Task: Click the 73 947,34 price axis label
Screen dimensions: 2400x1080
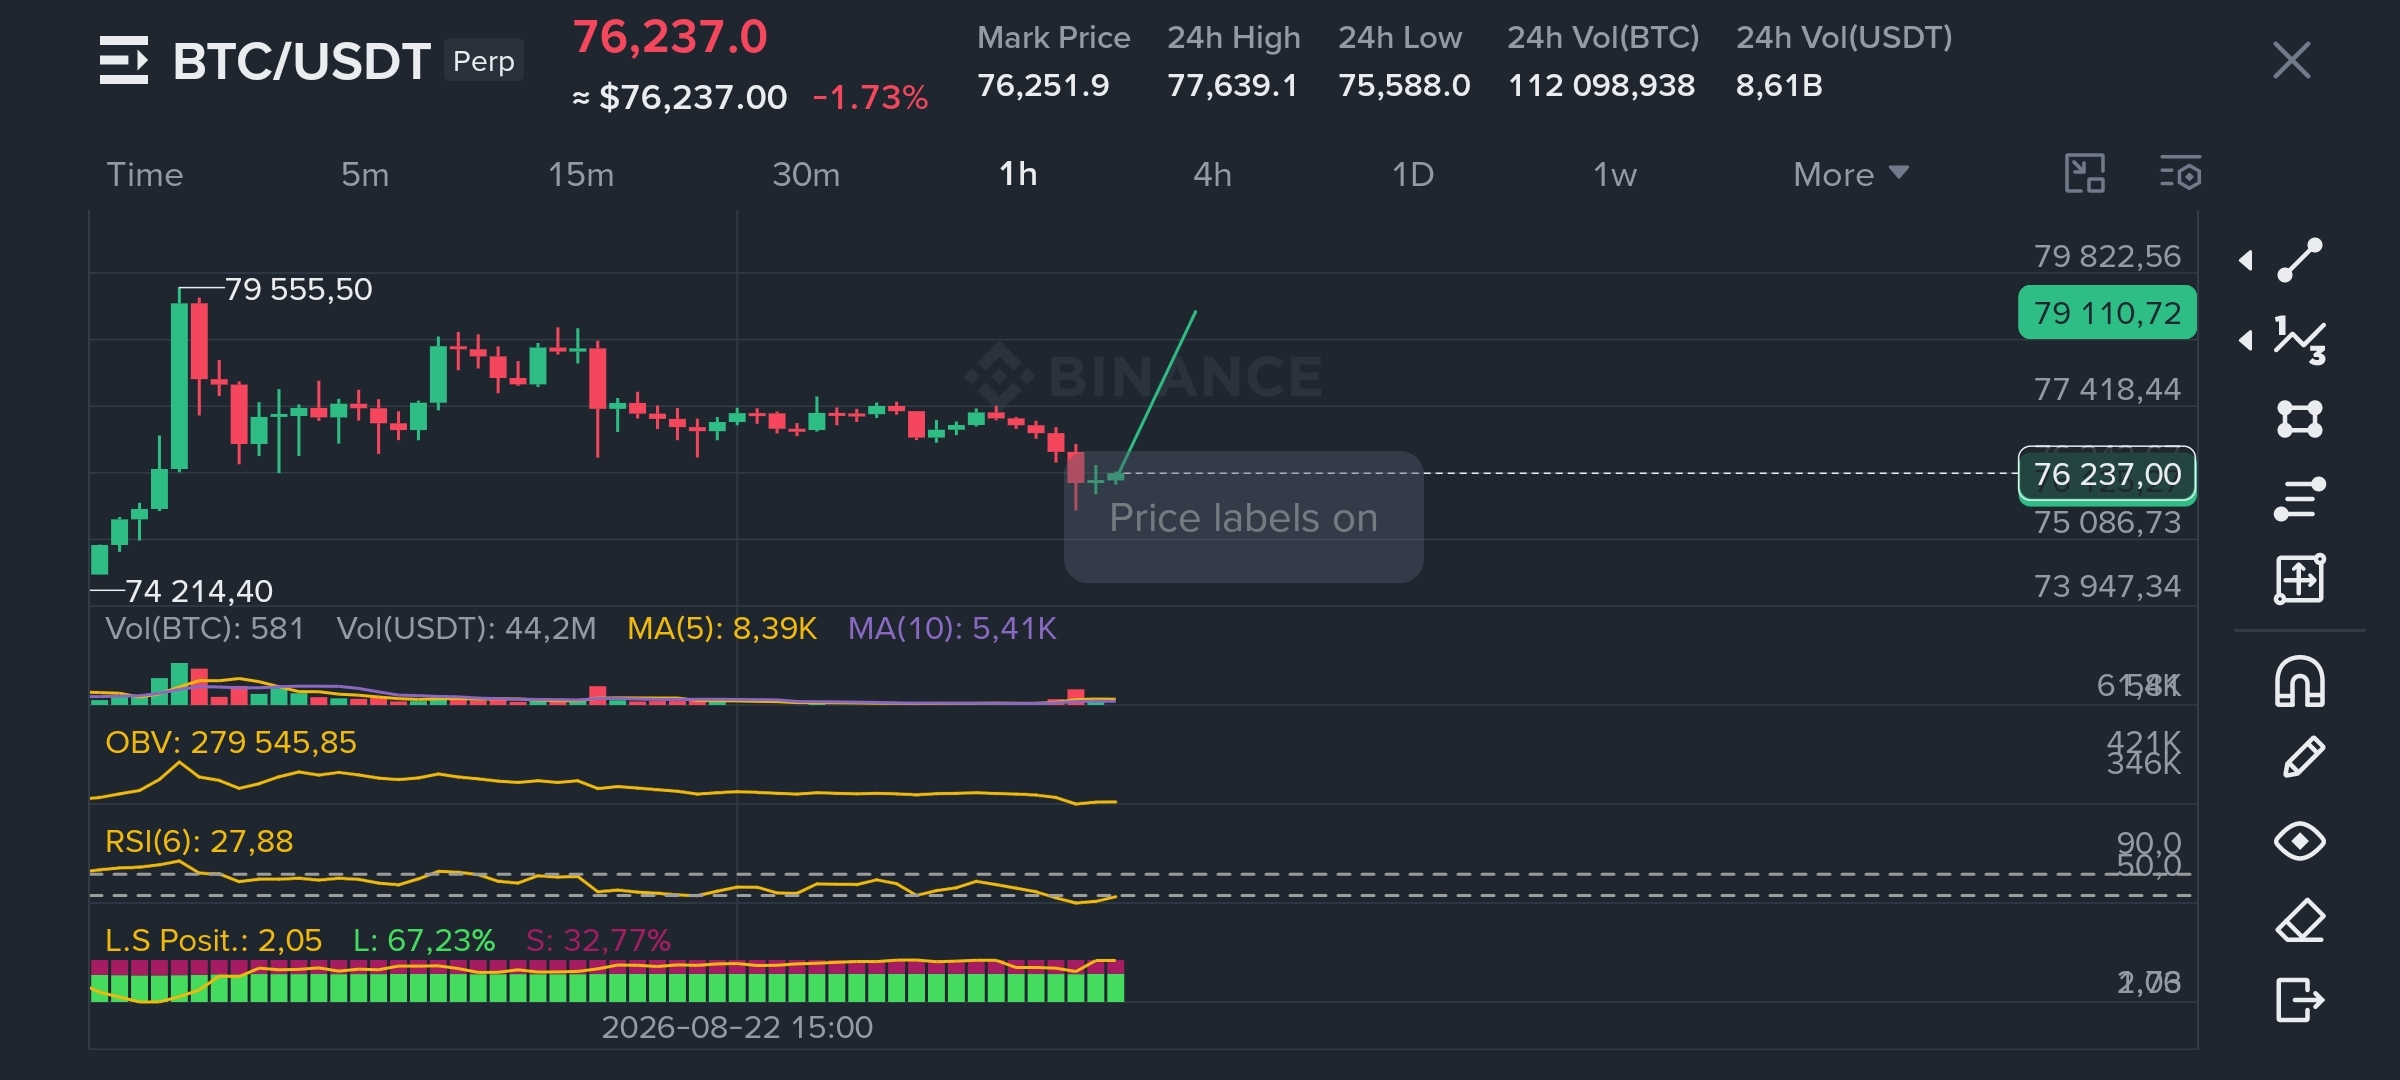Action: [x=2107, y=586]
